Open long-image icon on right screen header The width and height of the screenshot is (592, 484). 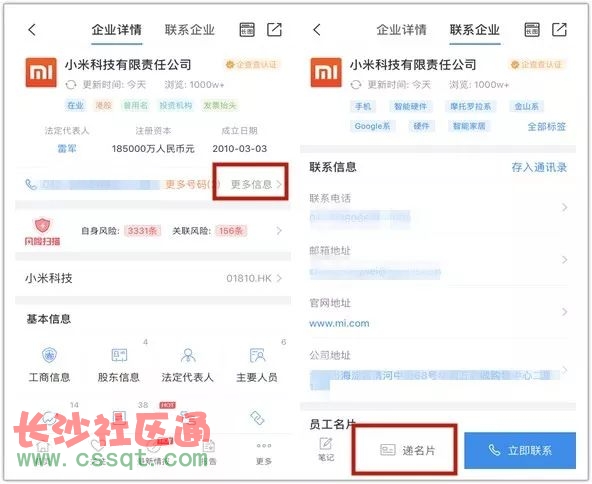click(532, 30)
